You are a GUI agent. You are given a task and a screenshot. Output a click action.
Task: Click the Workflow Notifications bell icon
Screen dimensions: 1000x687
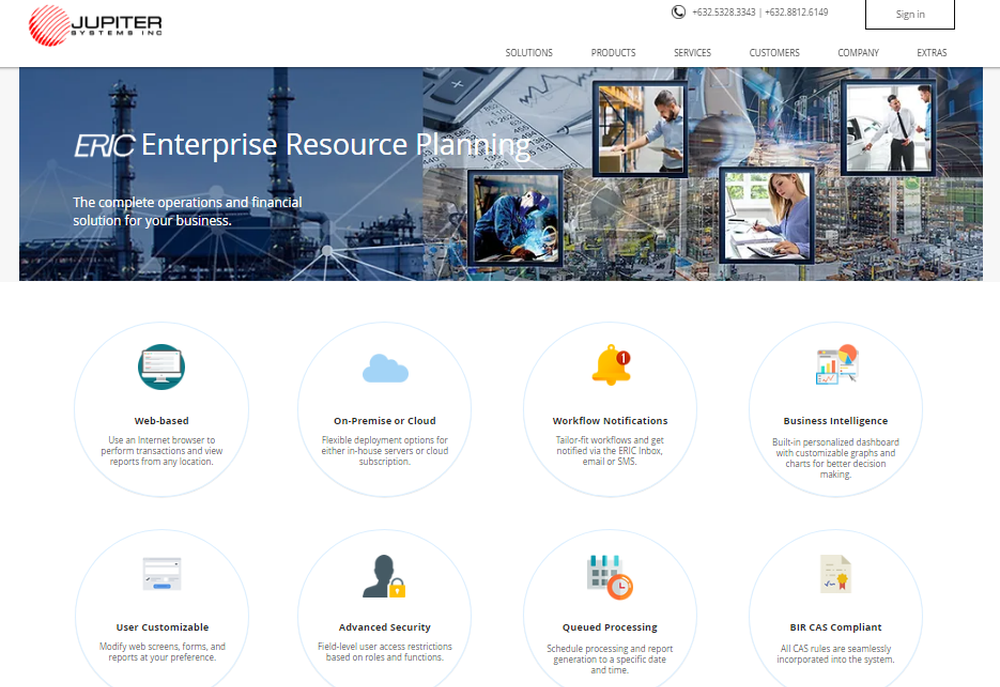(x=611, y=366)
